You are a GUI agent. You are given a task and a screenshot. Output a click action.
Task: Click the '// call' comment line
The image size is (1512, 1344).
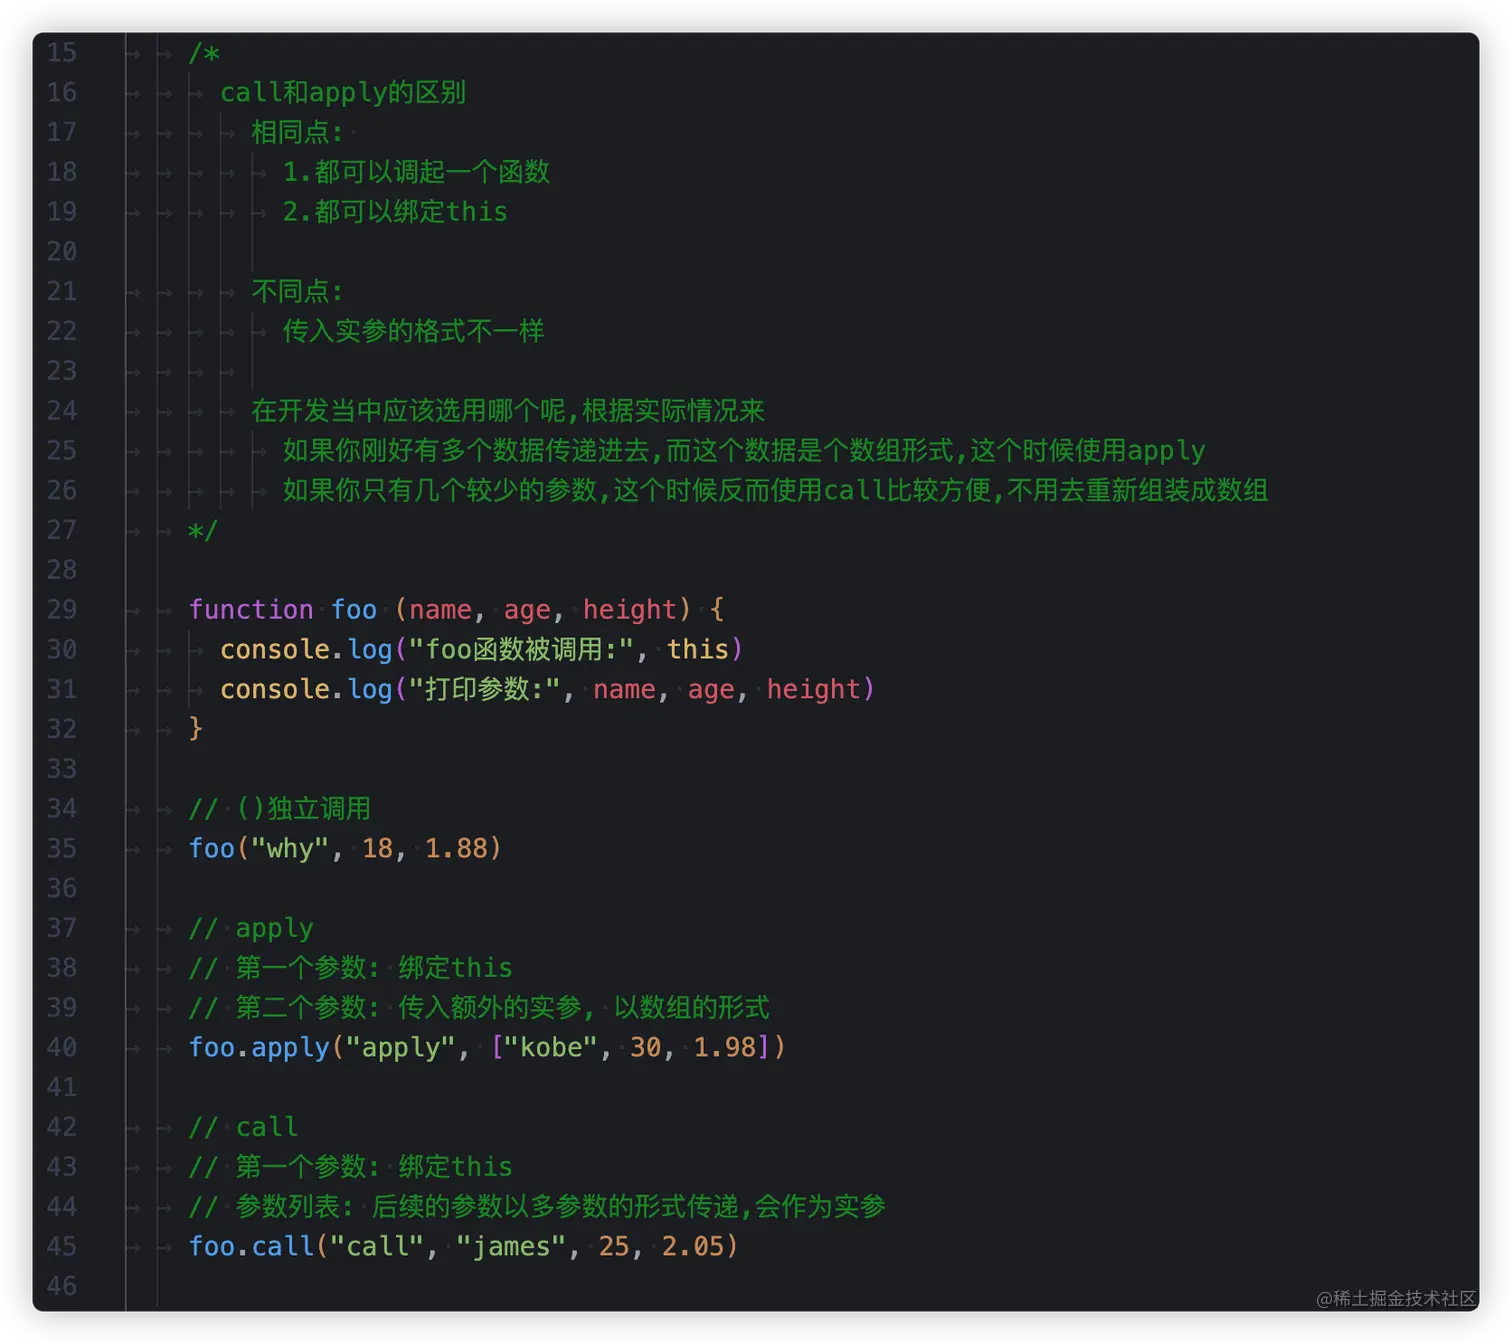tap(243, 1127)
